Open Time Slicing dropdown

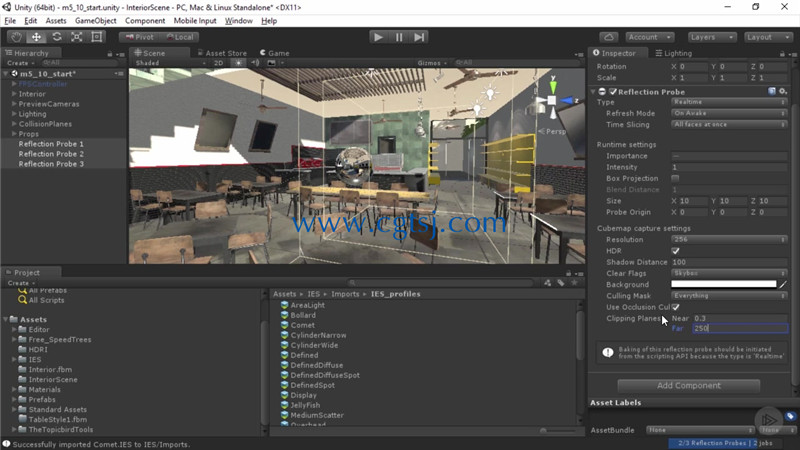tap(729, 124)
